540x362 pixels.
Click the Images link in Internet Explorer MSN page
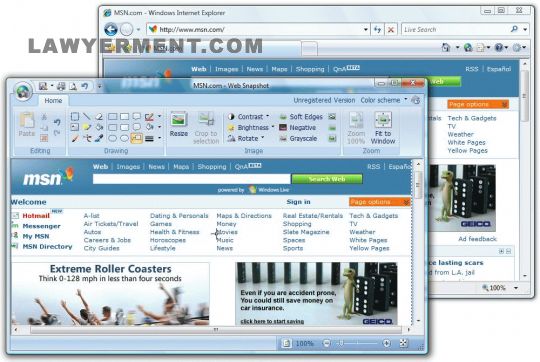(x=226, y=69)
